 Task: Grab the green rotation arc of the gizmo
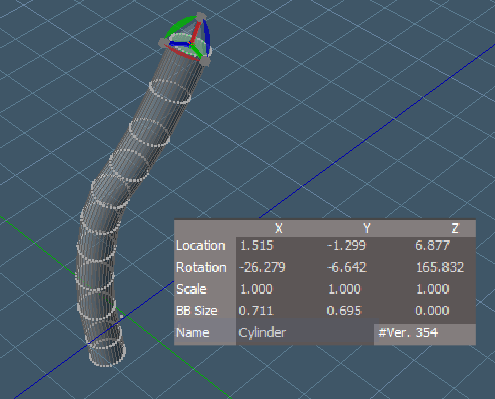coord(178,25)
